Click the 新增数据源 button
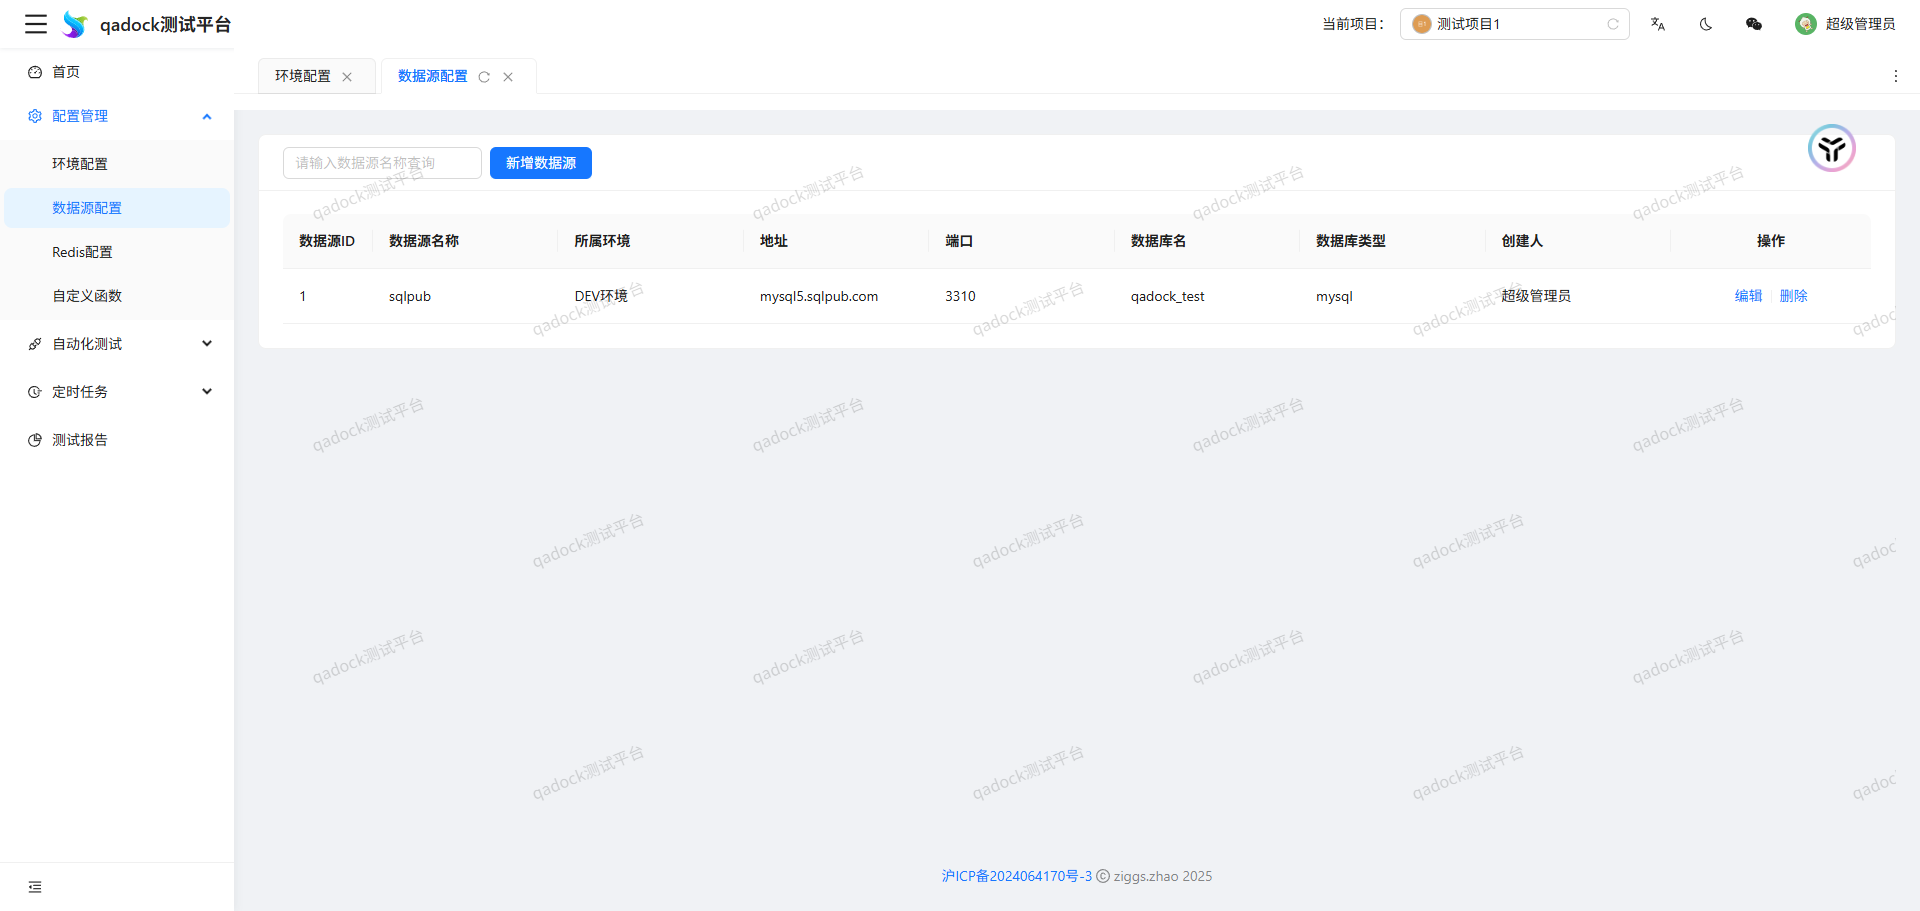Screen dimensions: 1920x911 click(x=541, y=163)
